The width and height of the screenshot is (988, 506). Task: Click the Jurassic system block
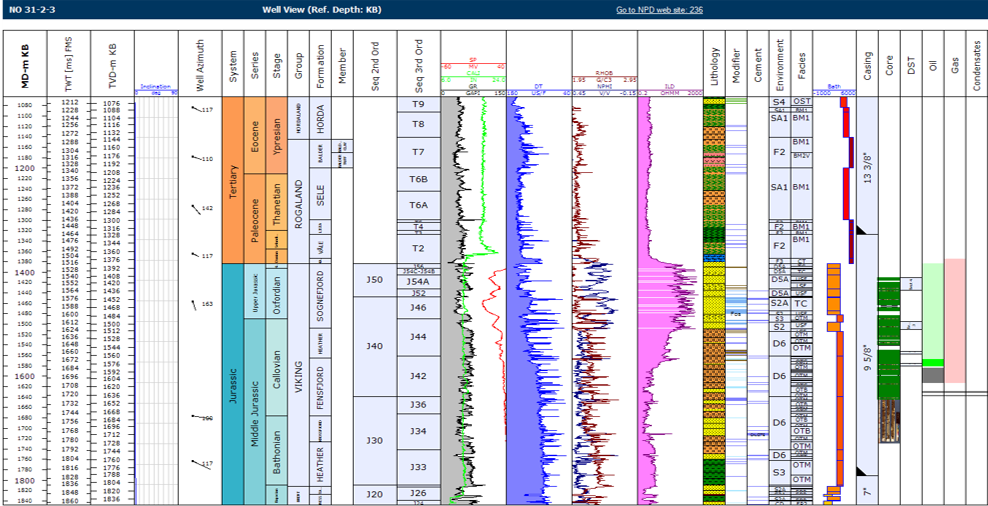[233, 385]
